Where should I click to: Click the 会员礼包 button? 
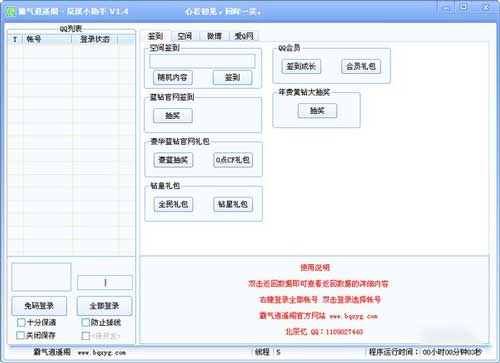(x=361, y=66)
